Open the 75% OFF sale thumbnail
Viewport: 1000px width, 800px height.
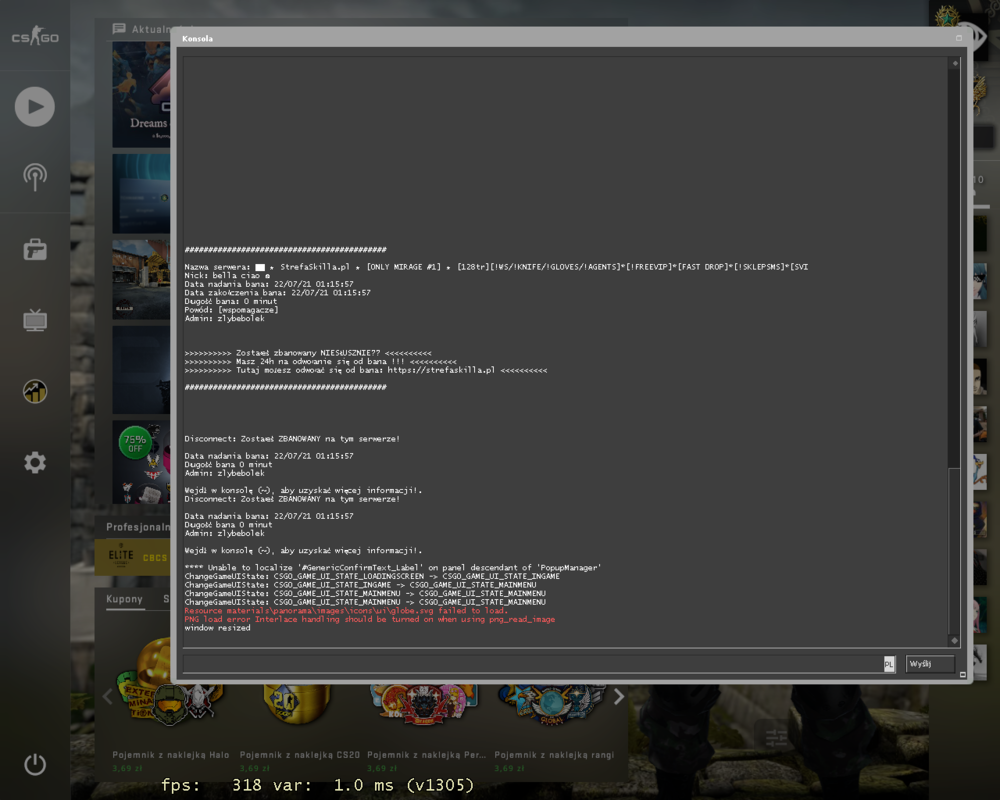pyautogui.click(x=142, y=462)
